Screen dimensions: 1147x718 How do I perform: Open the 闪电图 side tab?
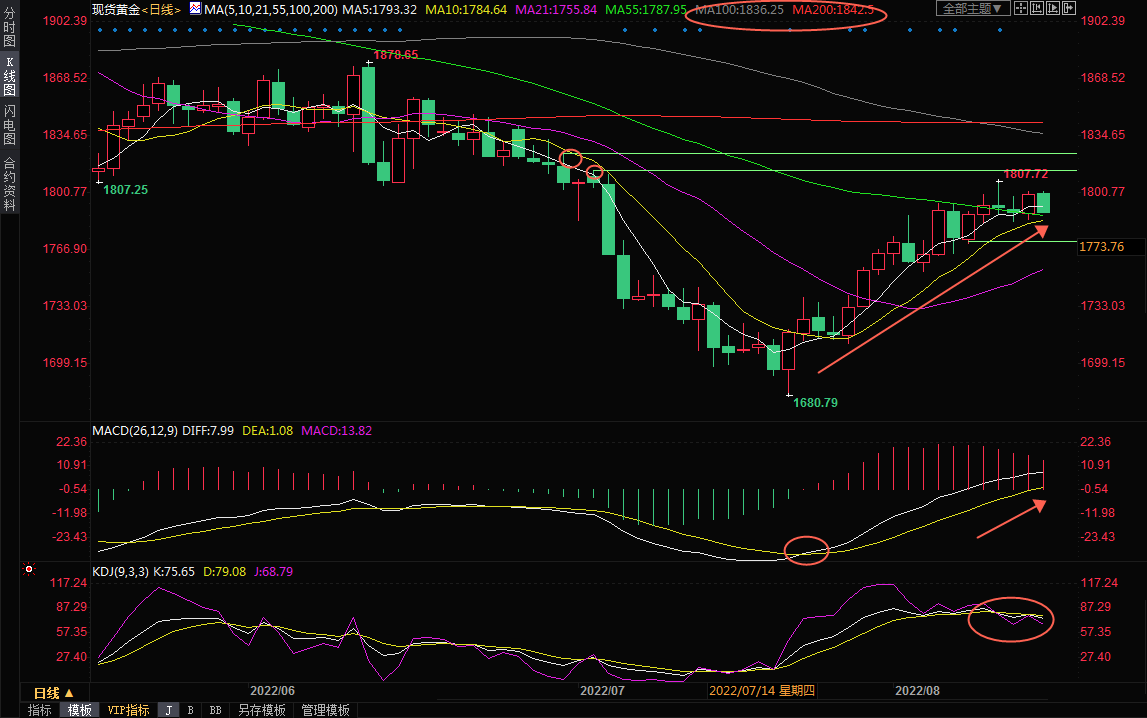tap(9, 126)
